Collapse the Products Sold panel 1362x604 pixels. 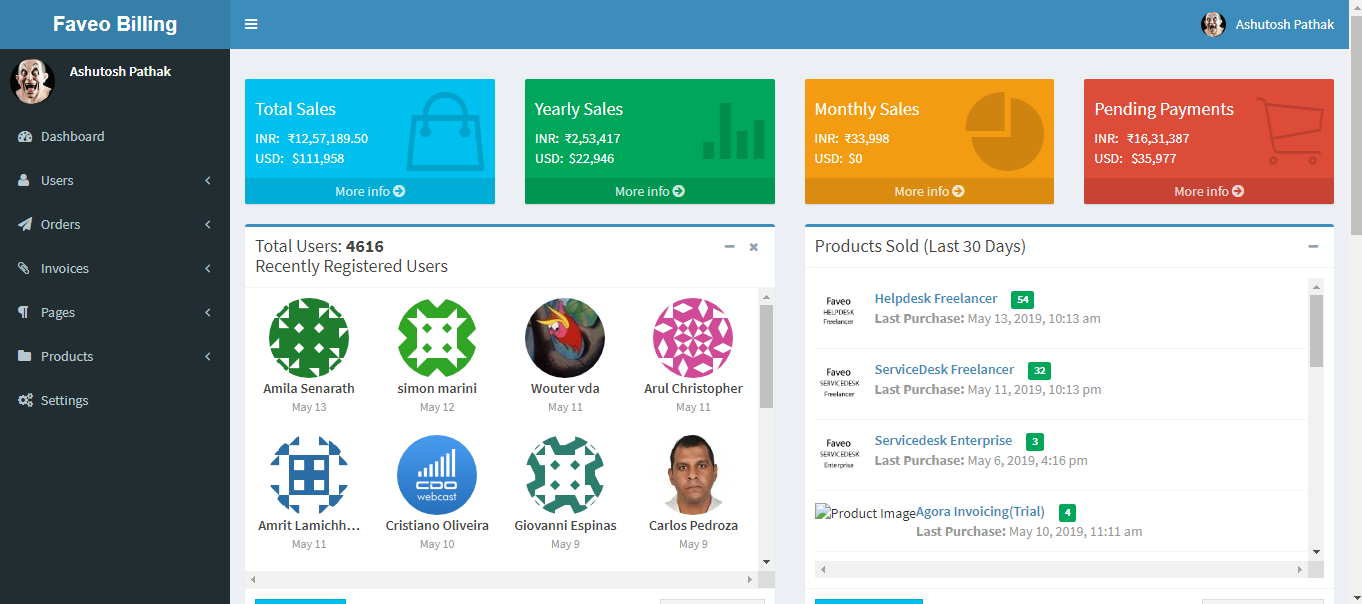click(x=1313, y=247)
